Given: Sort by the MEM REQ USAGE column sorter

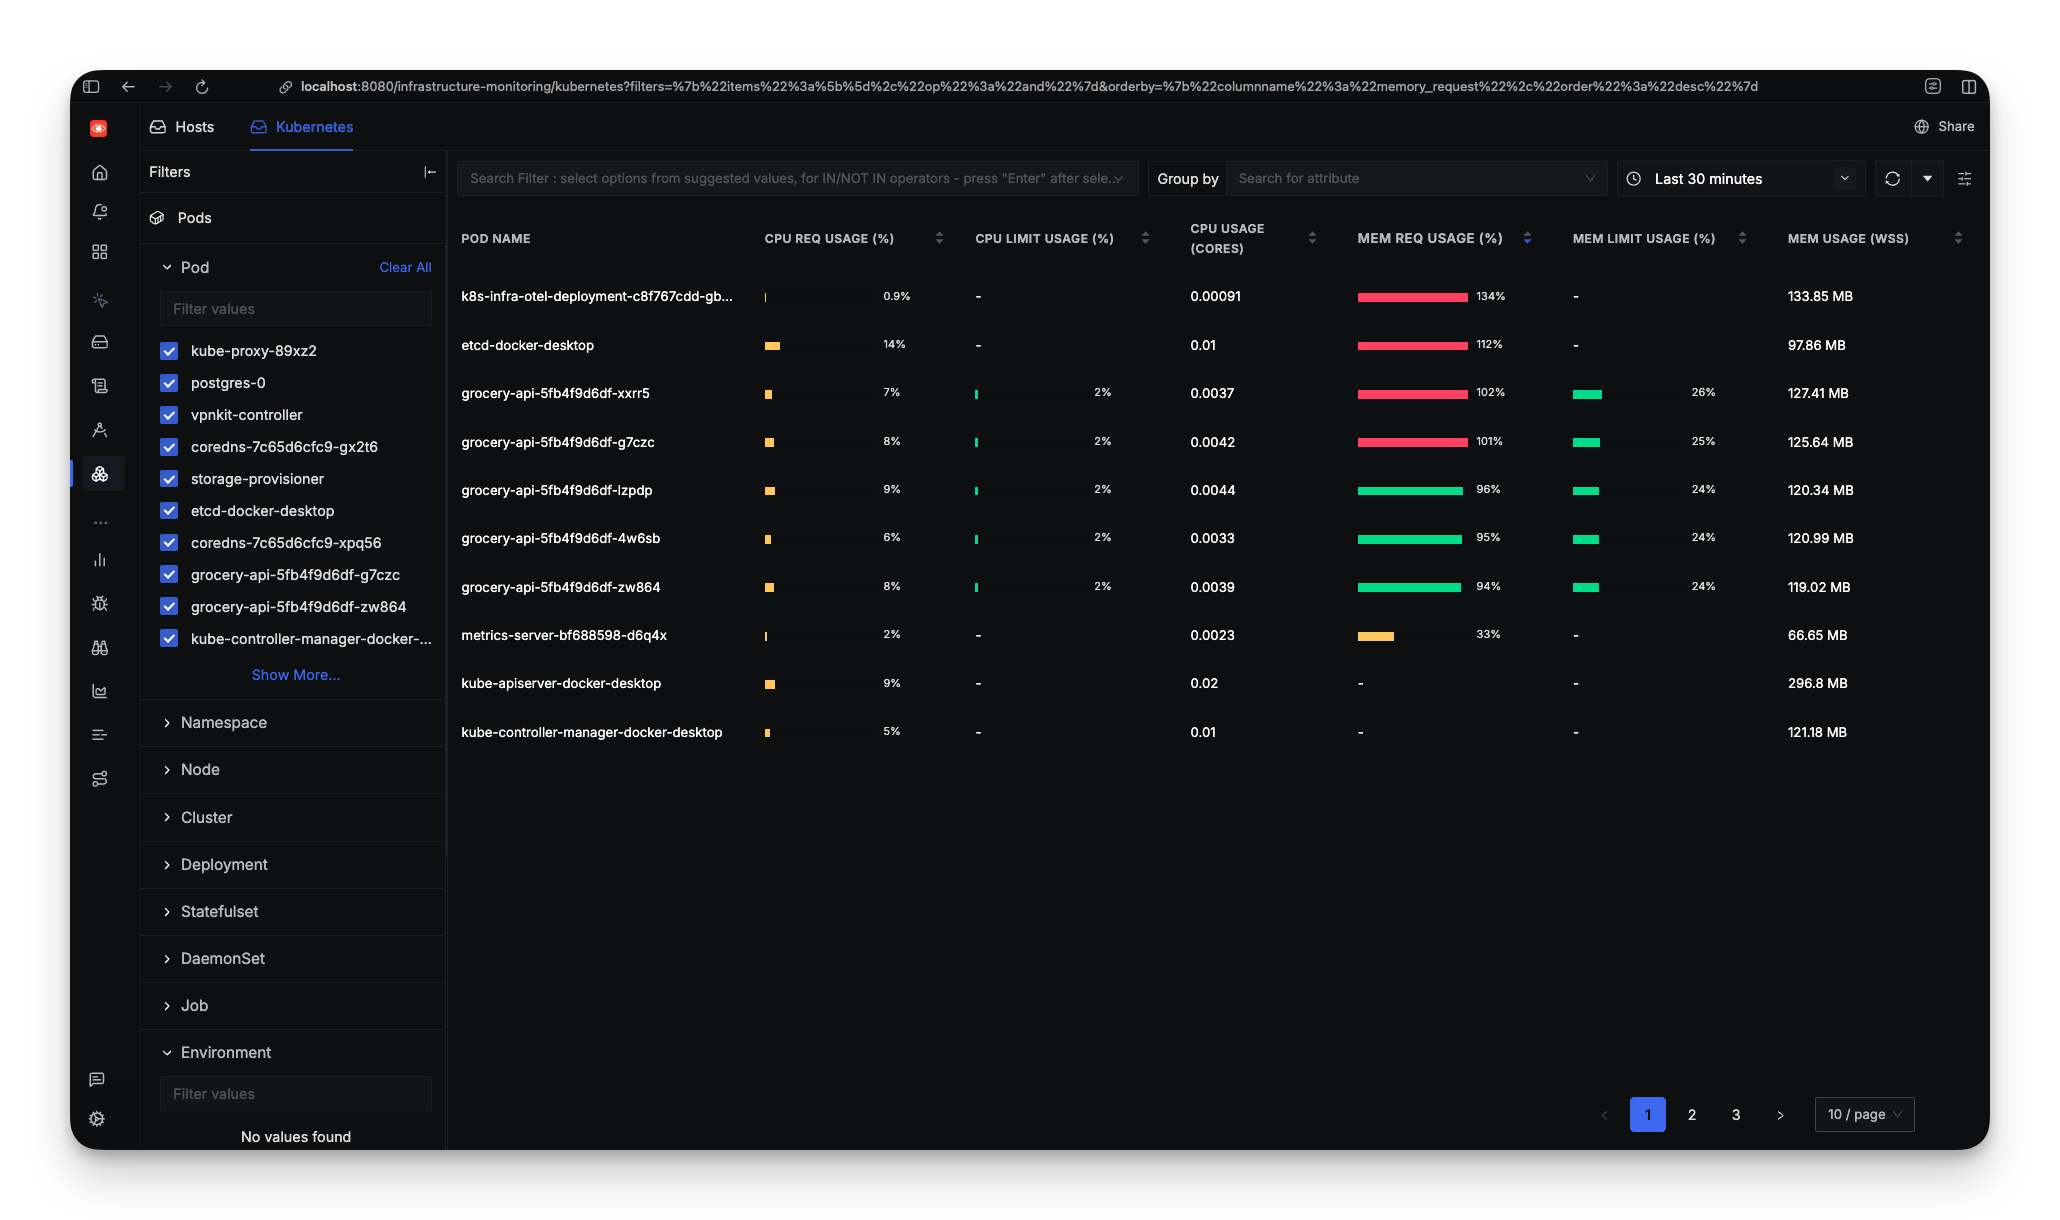Looking at the screenshot, I should (1526, 238).
